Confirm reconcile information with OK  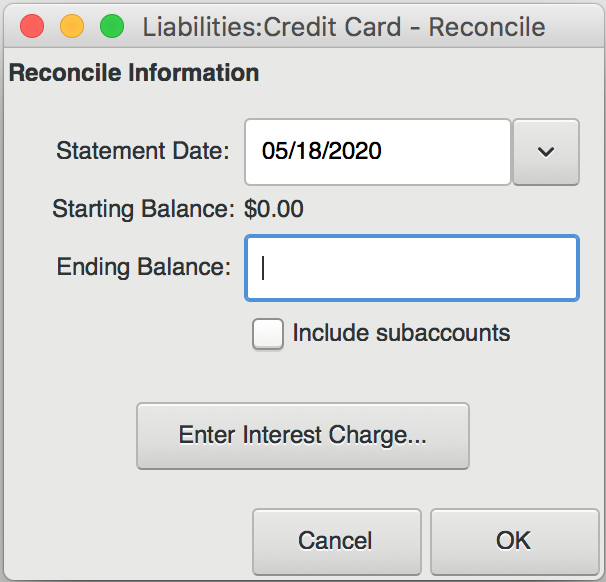514,541
